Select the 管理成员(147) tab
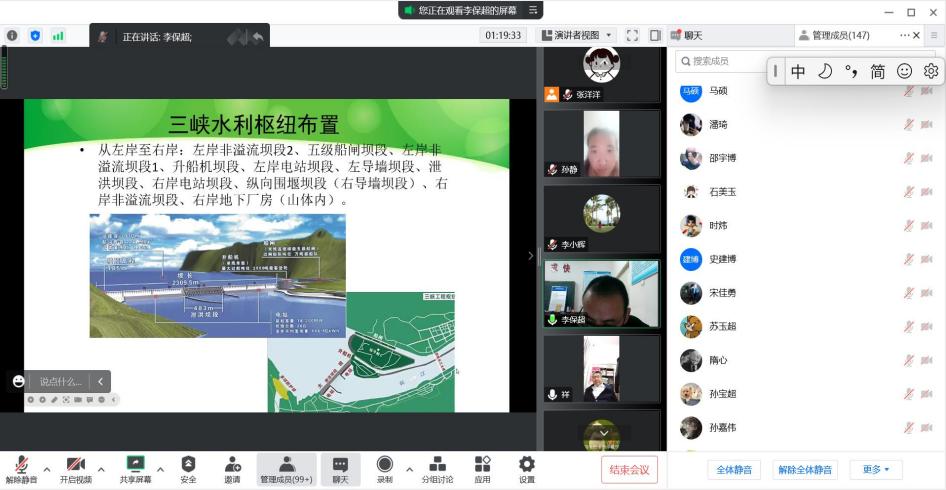Image resolution: width=946 pixels, height=490 pixels. click(x=839, y=35)
